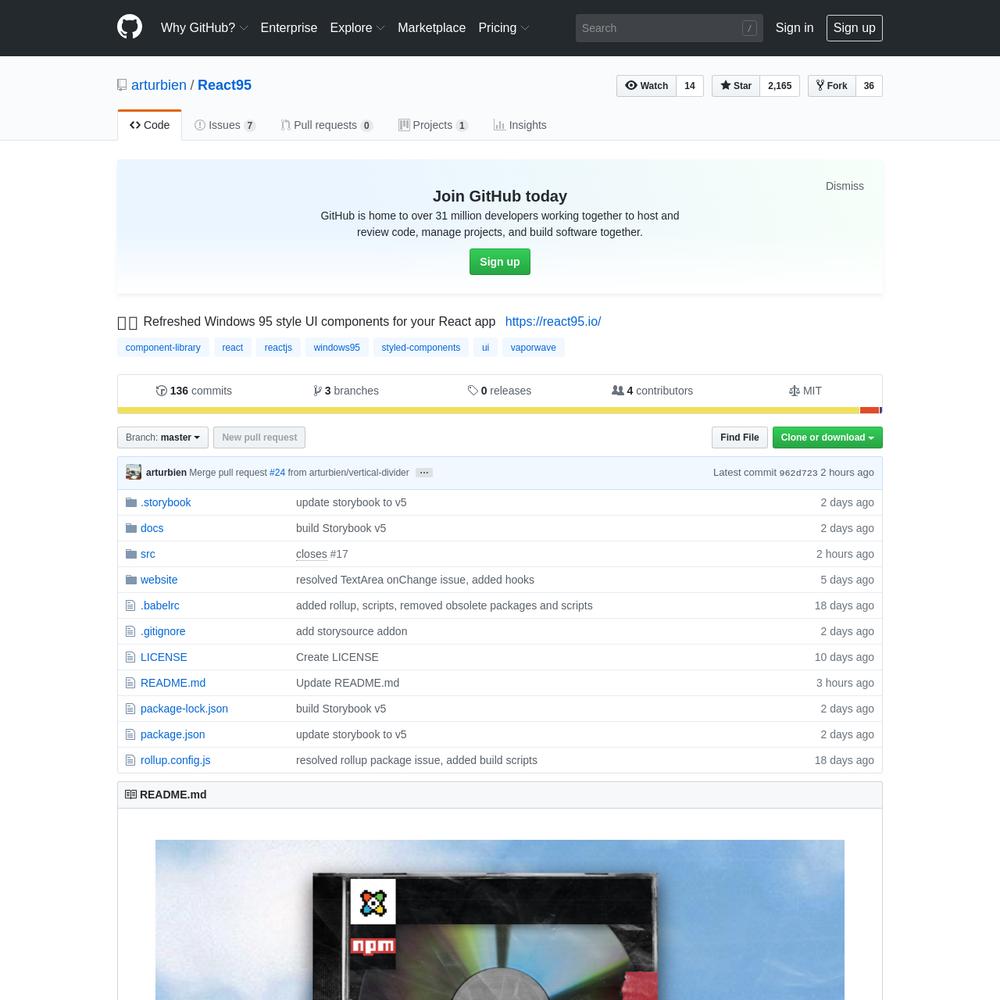Switch to the Issues tab
Image resolution: width=1000 pixels, height=1000 pixels.
click(224, 125)
